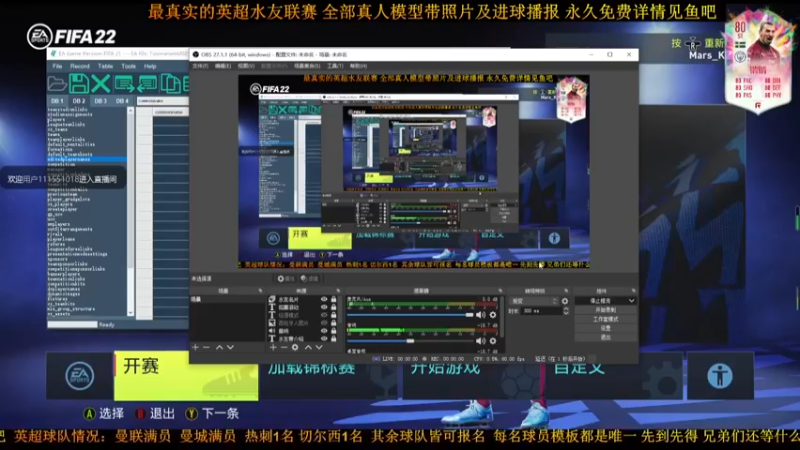The height and width of the screenshot is (450, 800).
Task: Open 帮助(H) menu in OBS
Action: click(x=358, y=66)
